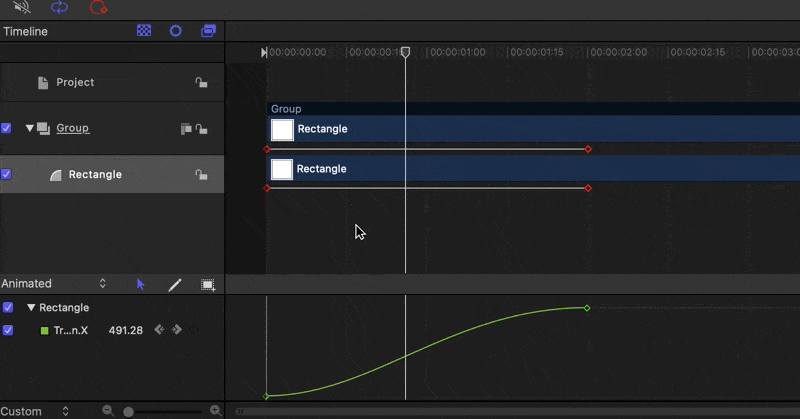Select the Tr...n.X parameter name
800x419 pixels.
pos(71,331)
